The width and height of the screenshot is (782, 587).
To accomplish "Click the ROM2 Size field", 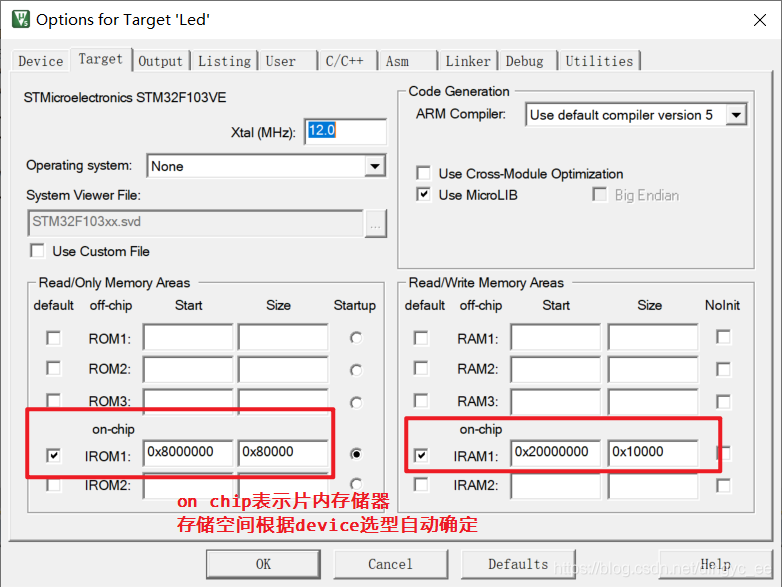I will click(283, 370).
